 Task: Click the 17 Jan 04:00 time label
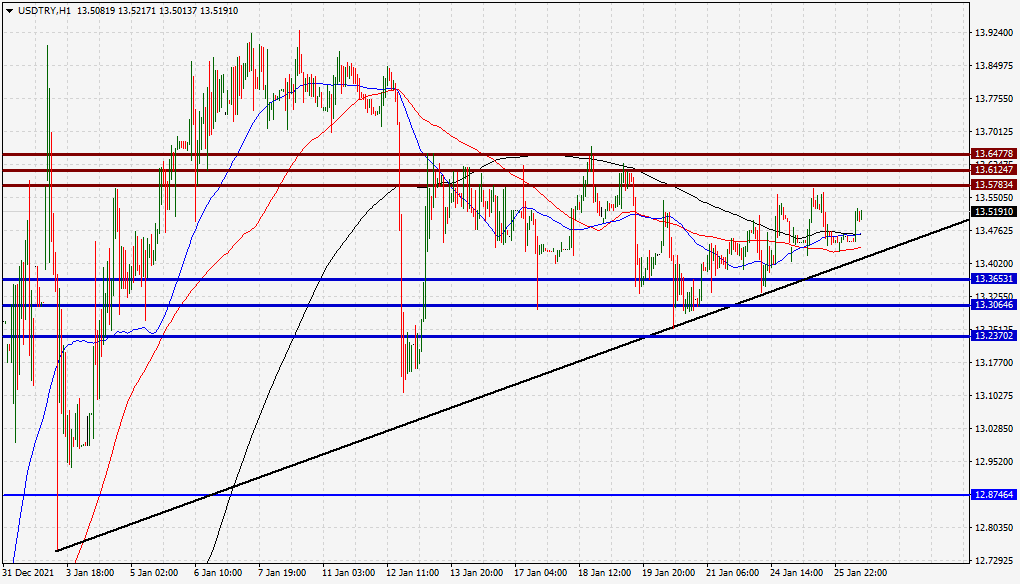[540, 573]
